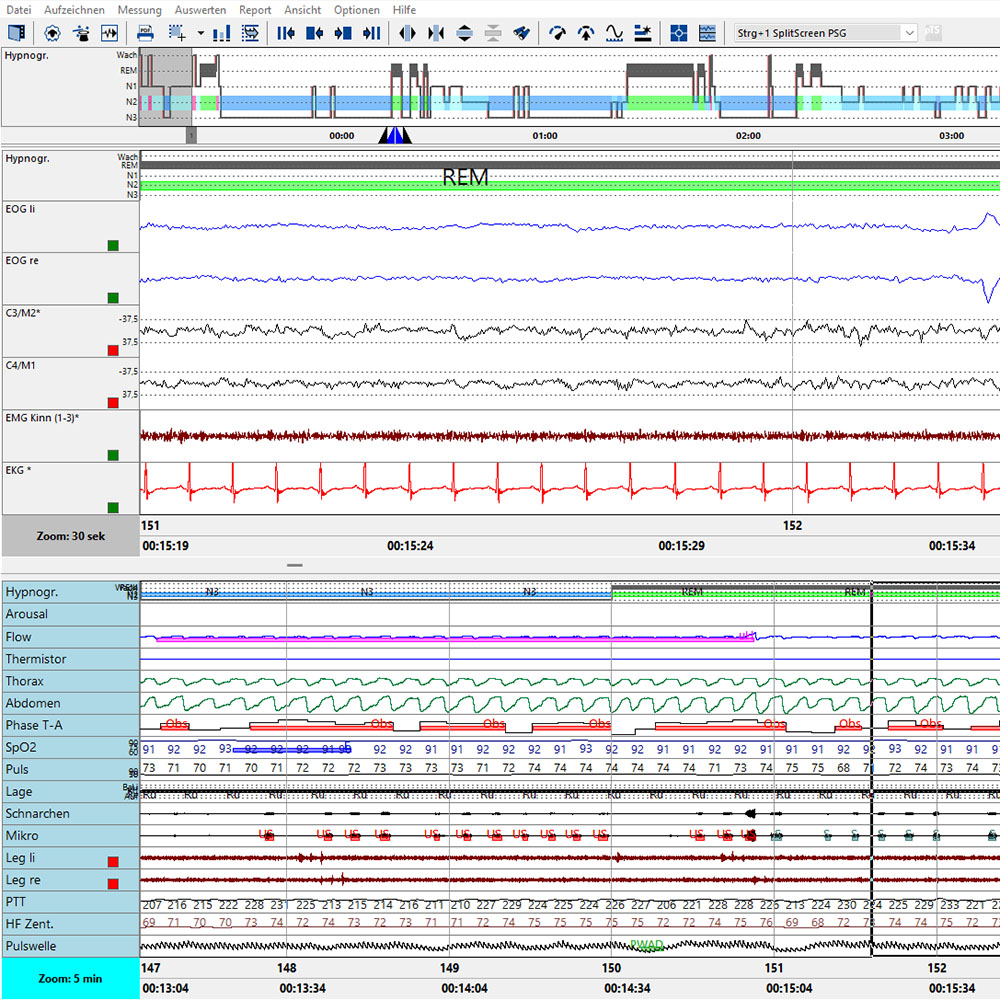This screenshot has height=1000, width=1000.
Task: Toggle the C4/M1 red status square
Action: coord(113,402)
